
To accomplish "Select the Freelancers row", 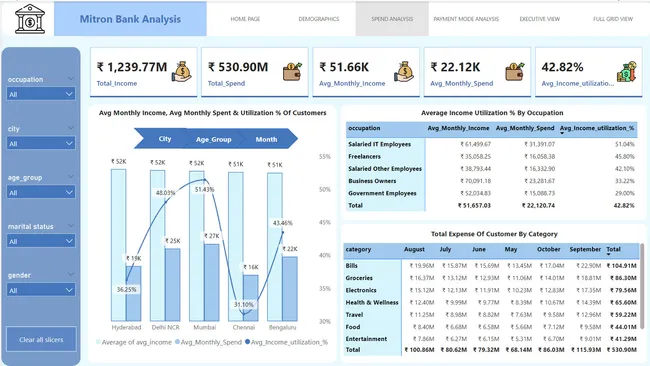I will [x=491, y=156].
